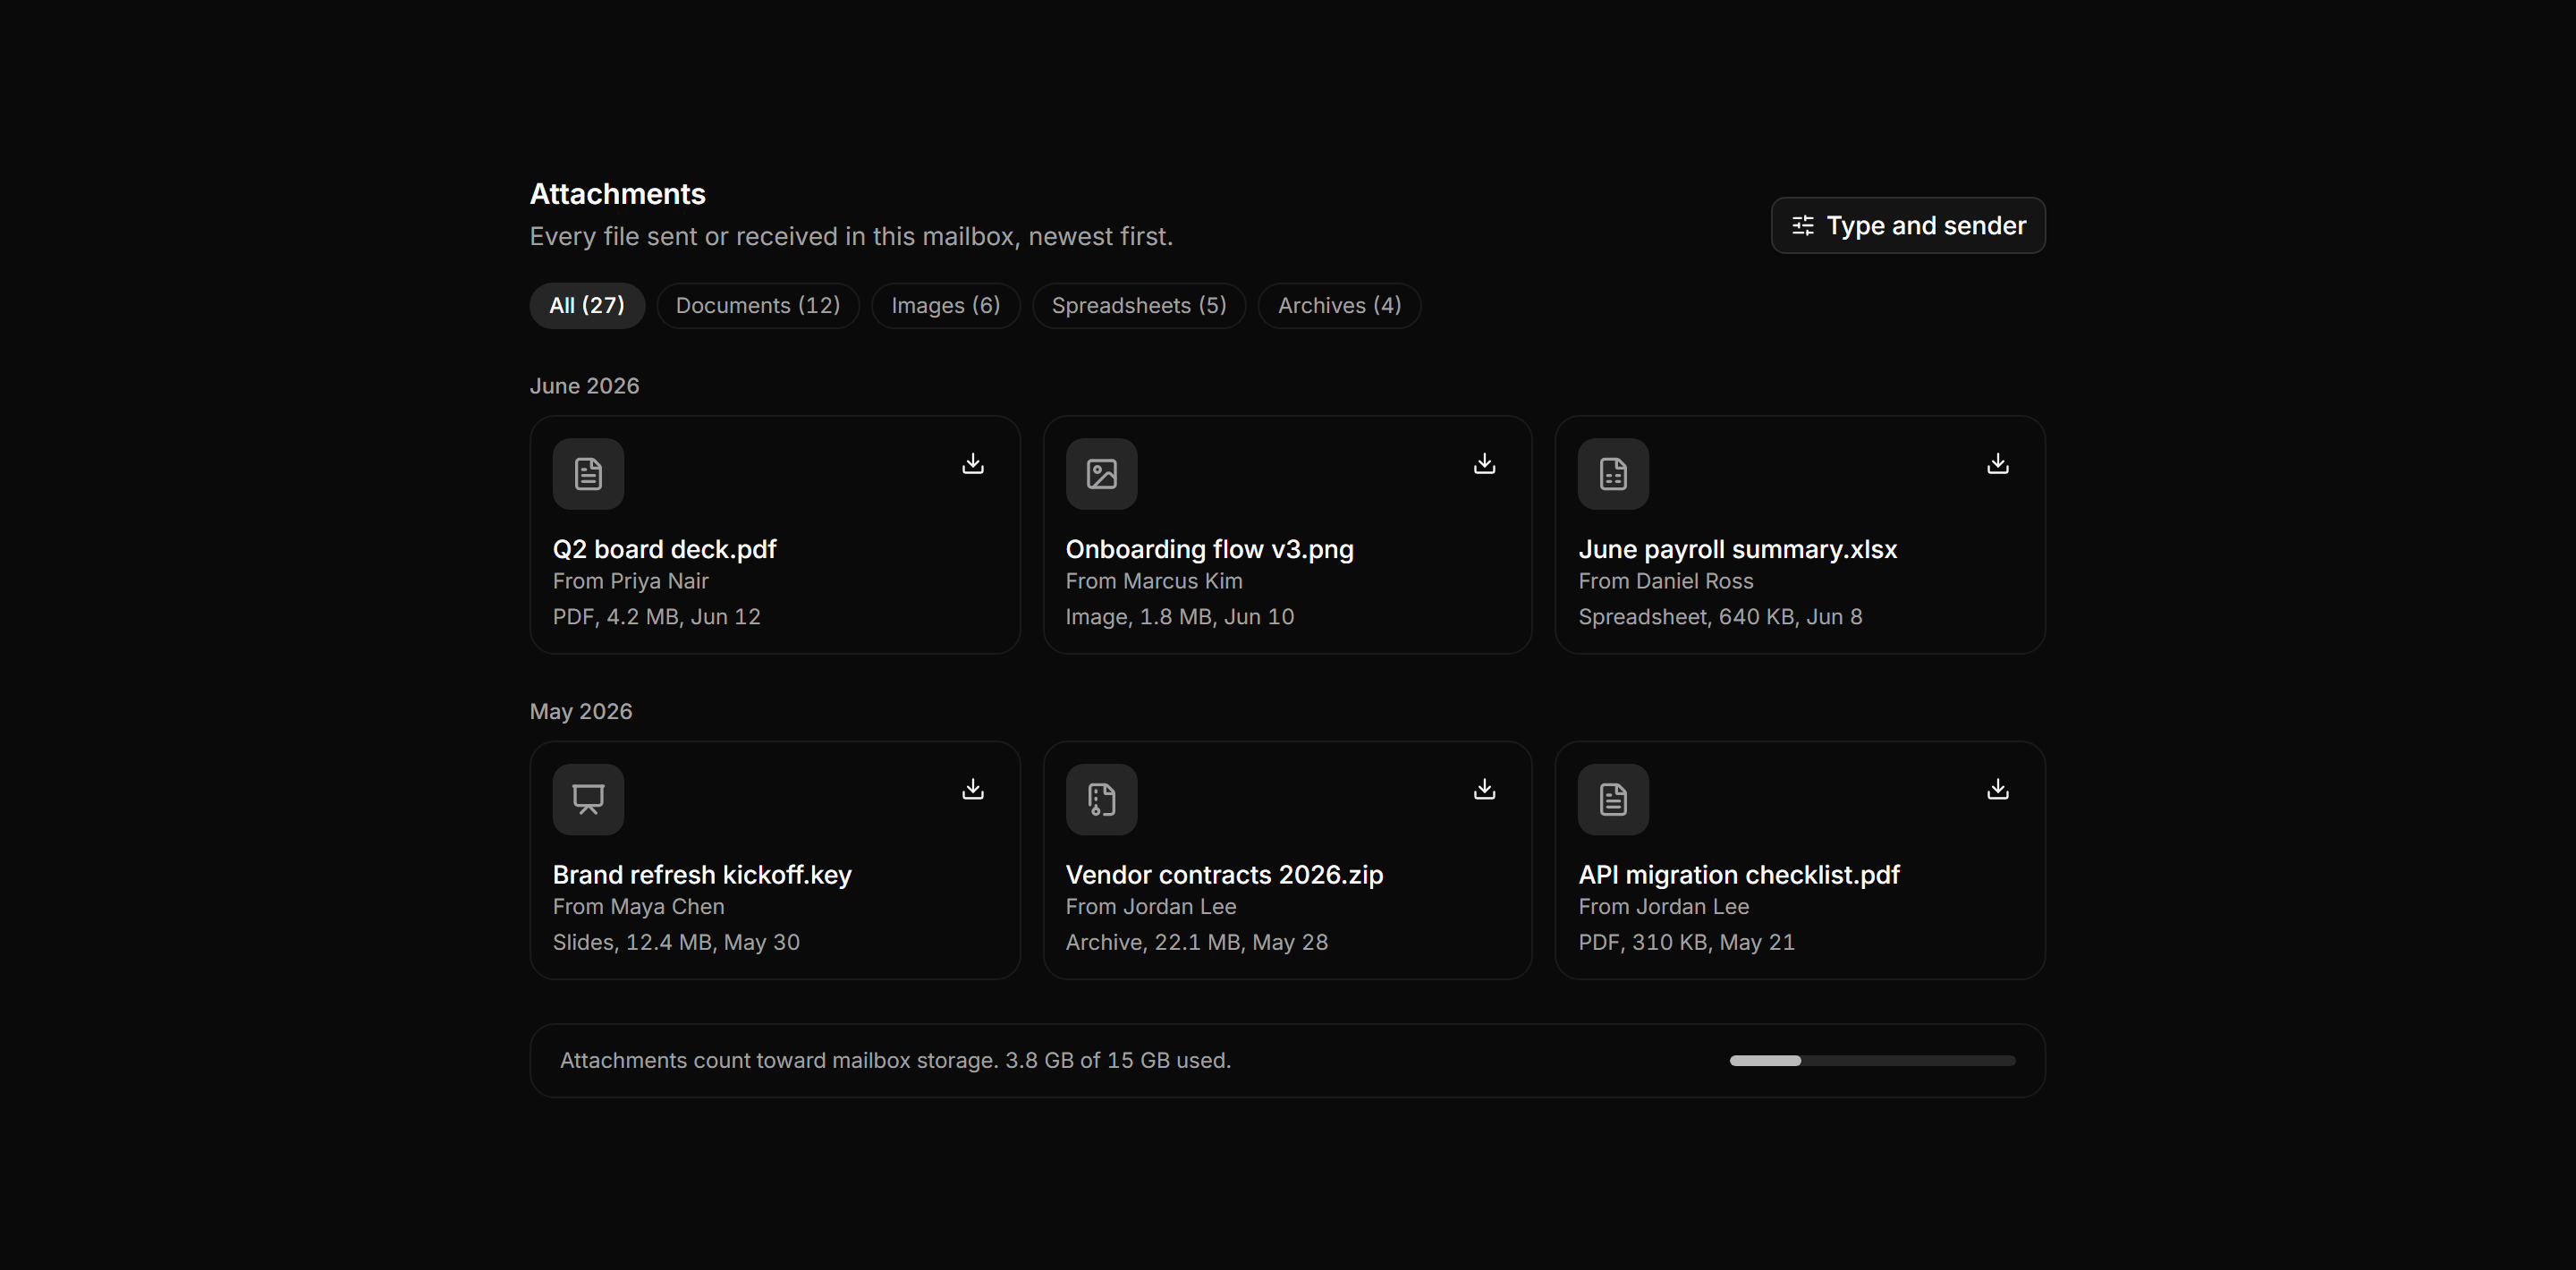This screenshot has width=2576, height=1270.
Task: Download June payroll summary.xlsx
Action: pyautogui.click(x=1998, y=463)
